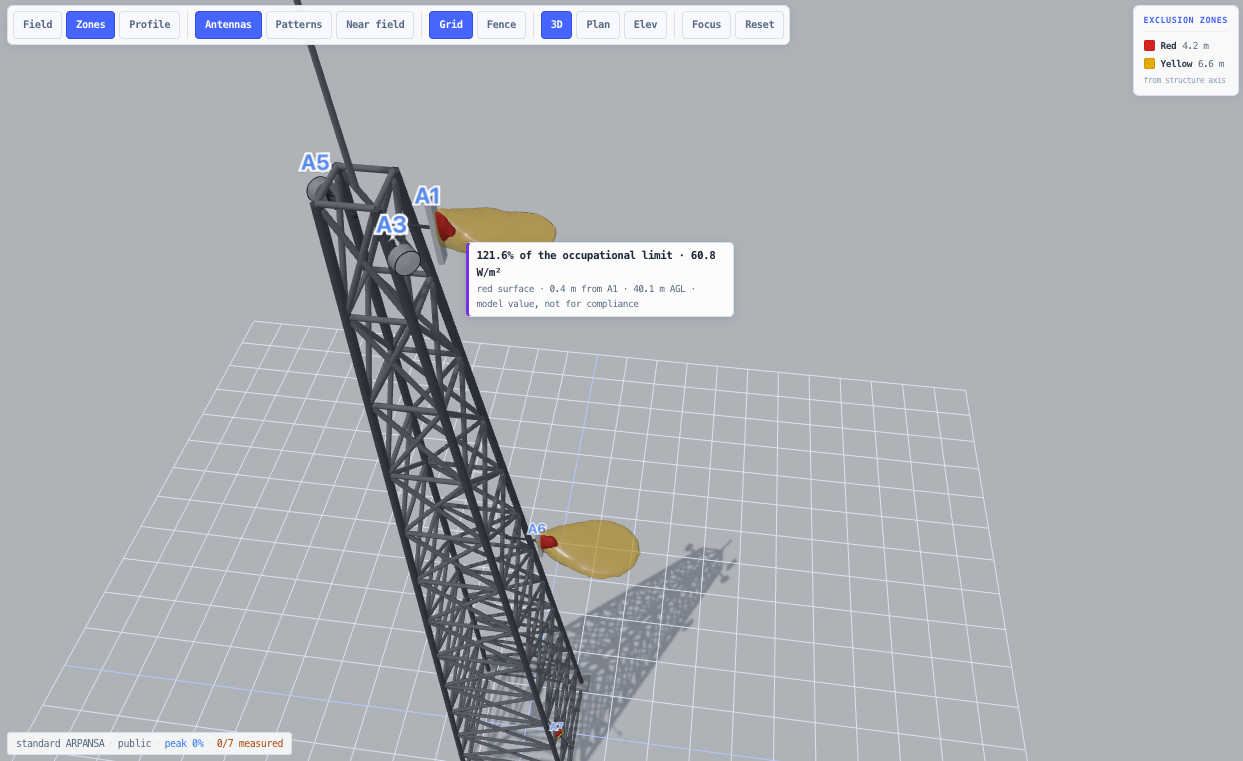Click the red lobe at antenna A1
This screenshot has height=761, width=1243.
click(x=444, y=226)
